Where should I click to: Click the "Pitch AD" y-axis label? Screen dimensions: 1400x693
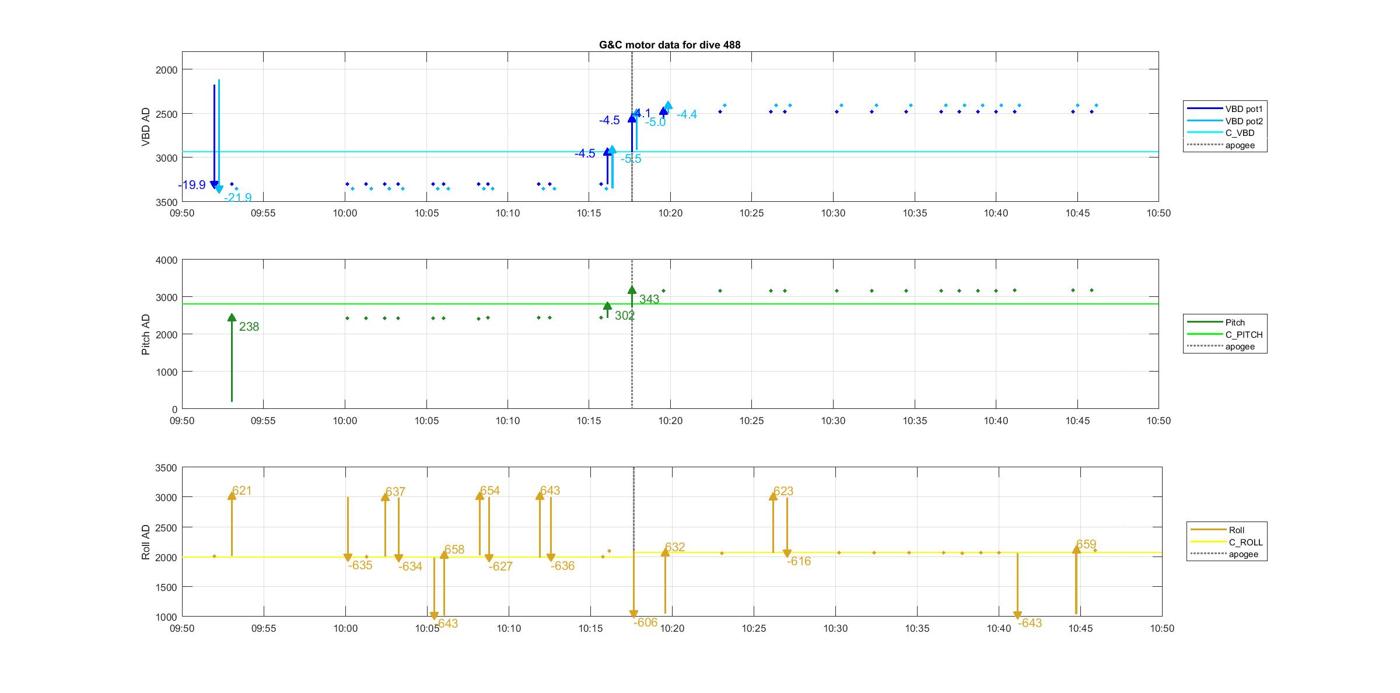click(146, 333)
